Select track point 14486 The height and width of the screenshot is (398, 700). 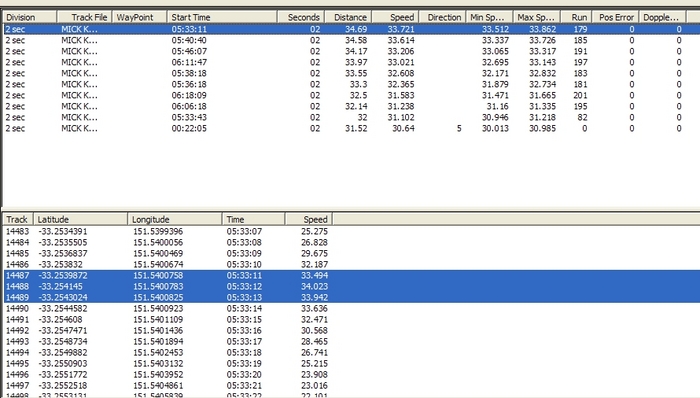pyautogui.click(x=352, y=264)
